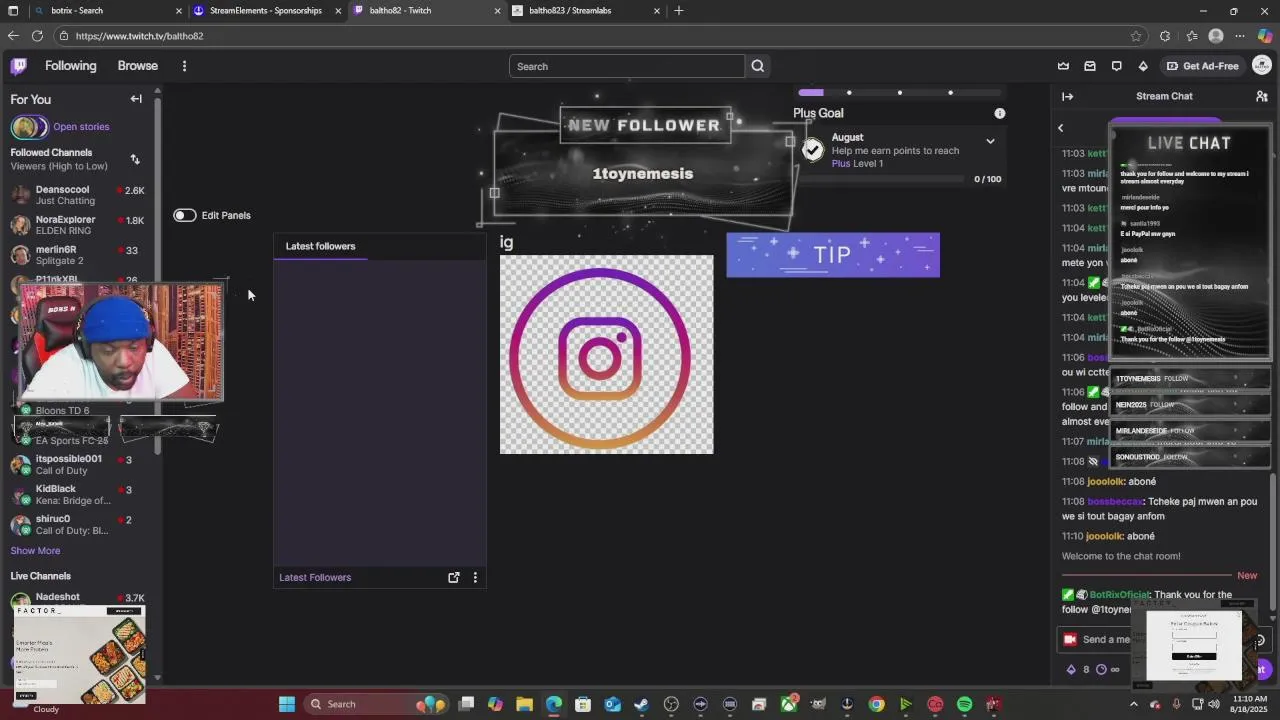1280x720 pixels.
Task: Open the Deanscool channel
Action: click(80, 195)
